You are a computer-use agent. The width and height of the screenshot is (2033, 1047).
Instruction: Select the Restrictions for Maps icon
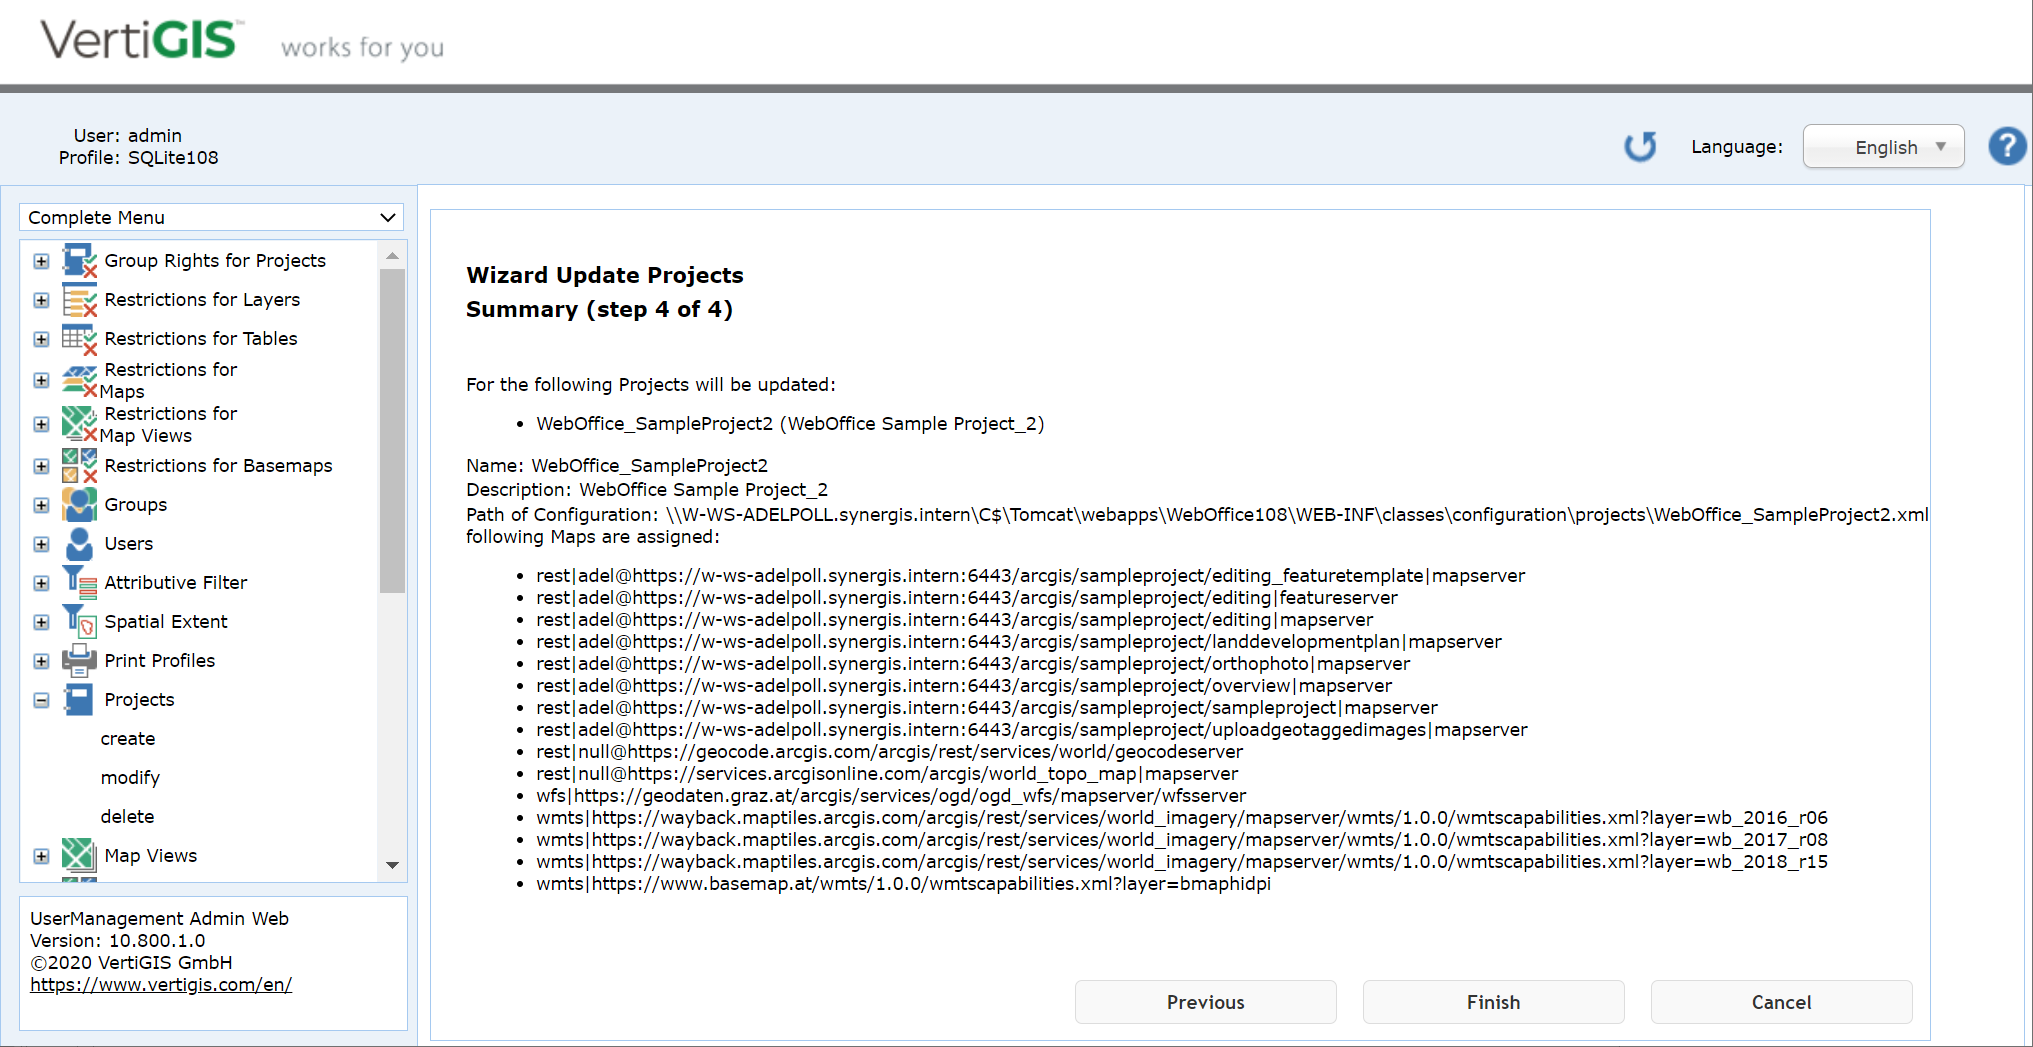(79, 379)
